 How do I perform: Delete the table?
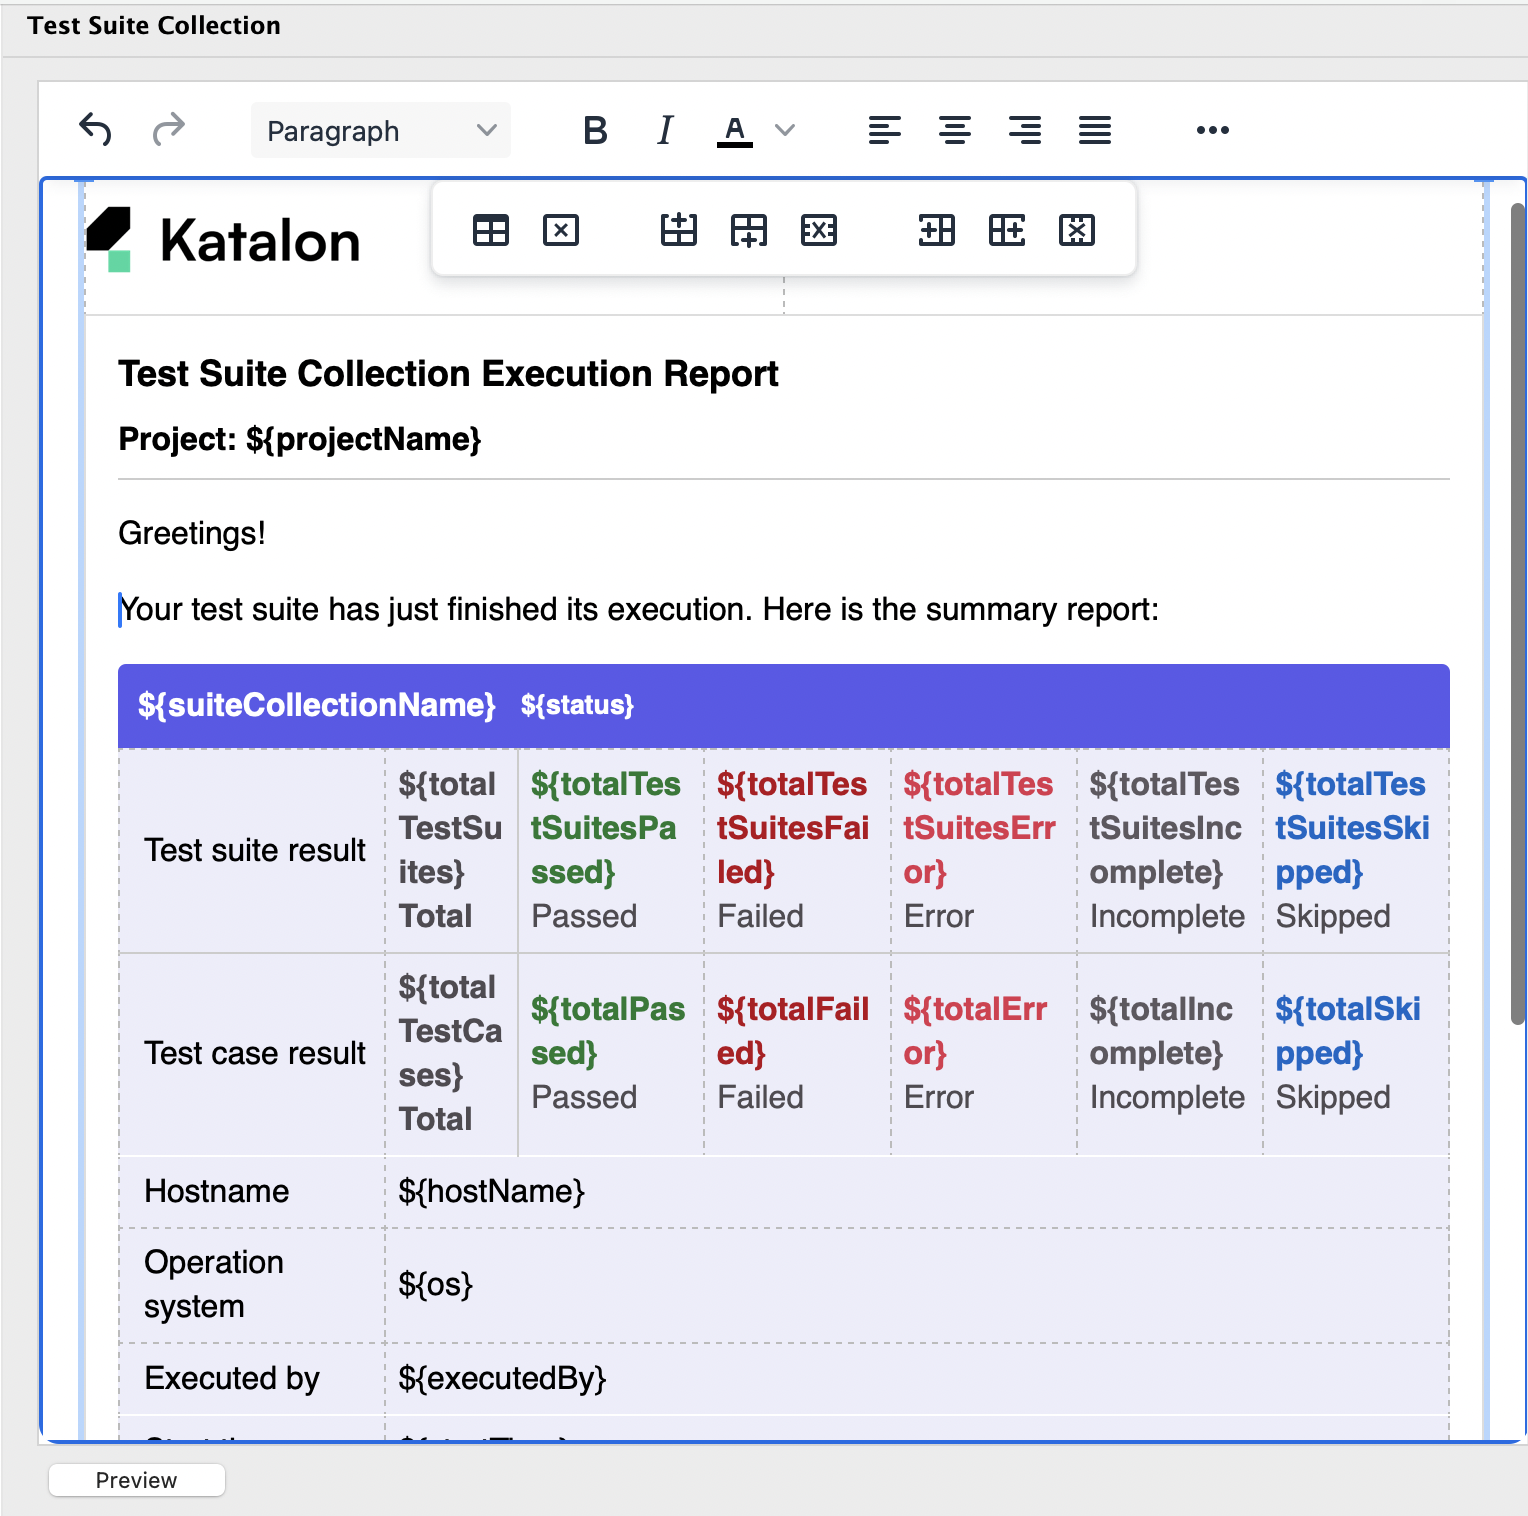[561, 230]
